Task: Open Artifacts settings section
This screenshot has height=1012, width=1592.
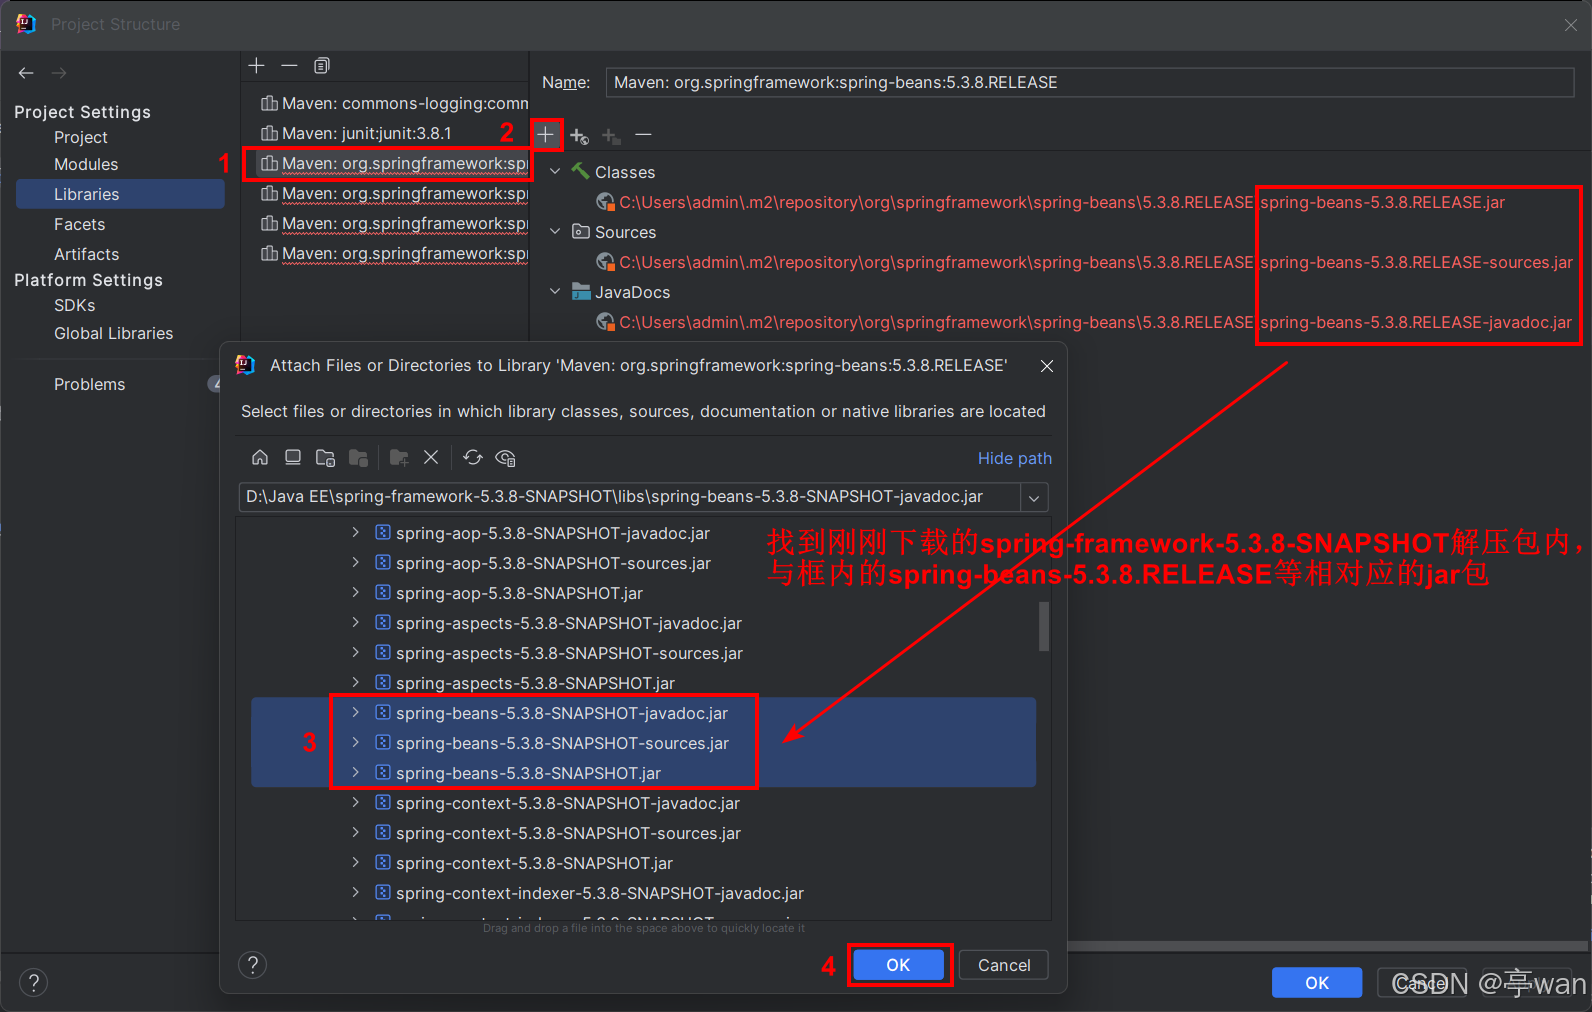Action: tap(87, 254)
